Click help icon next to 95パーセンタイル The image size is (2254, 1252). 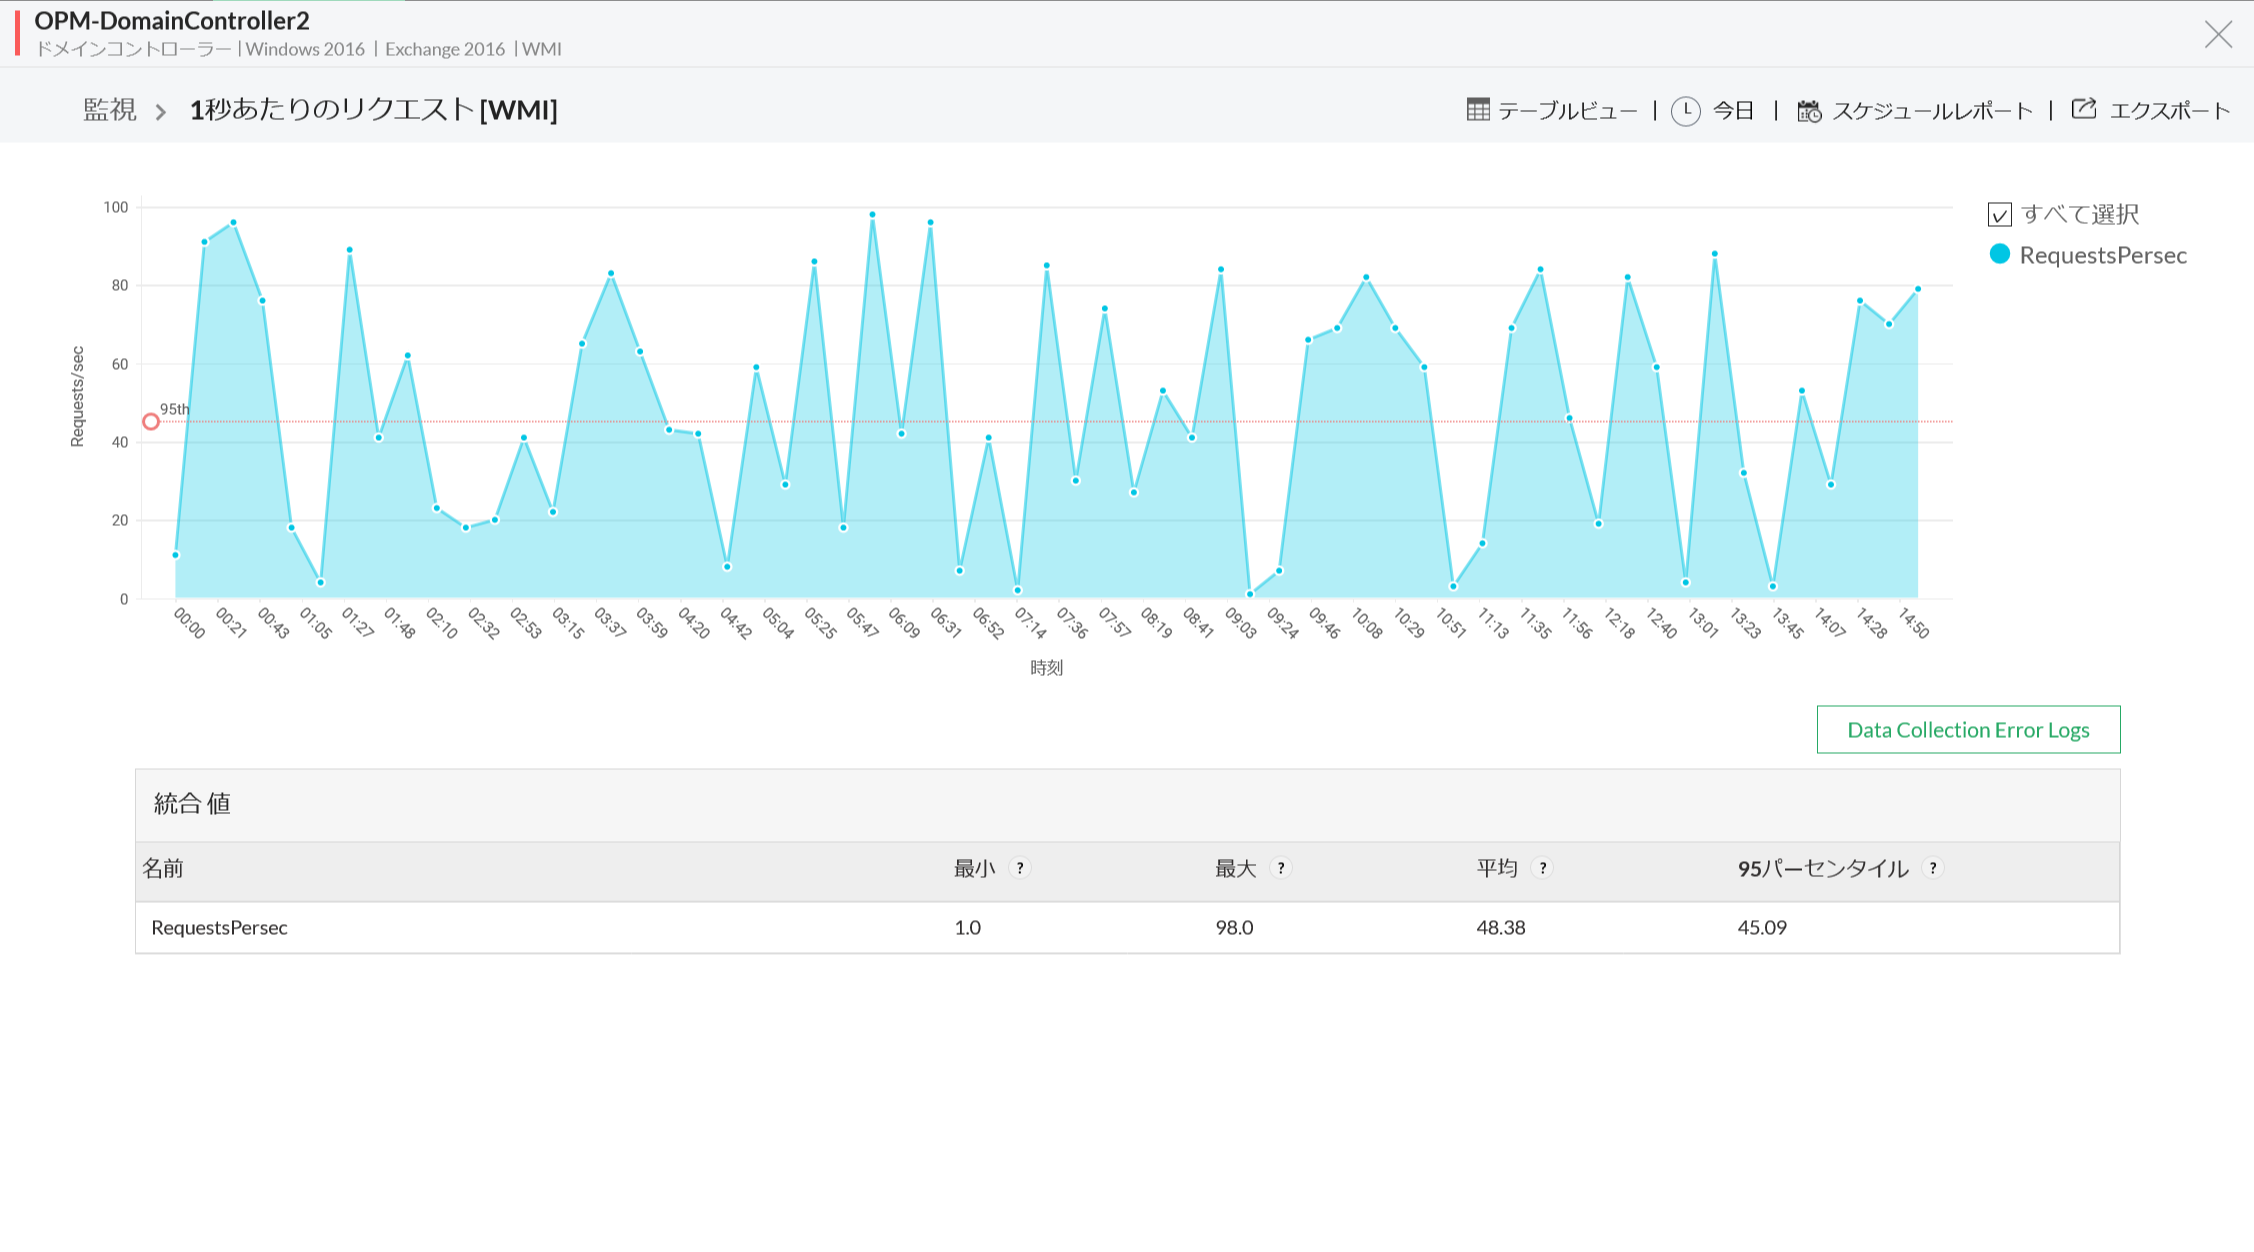tap(1933, 868)
